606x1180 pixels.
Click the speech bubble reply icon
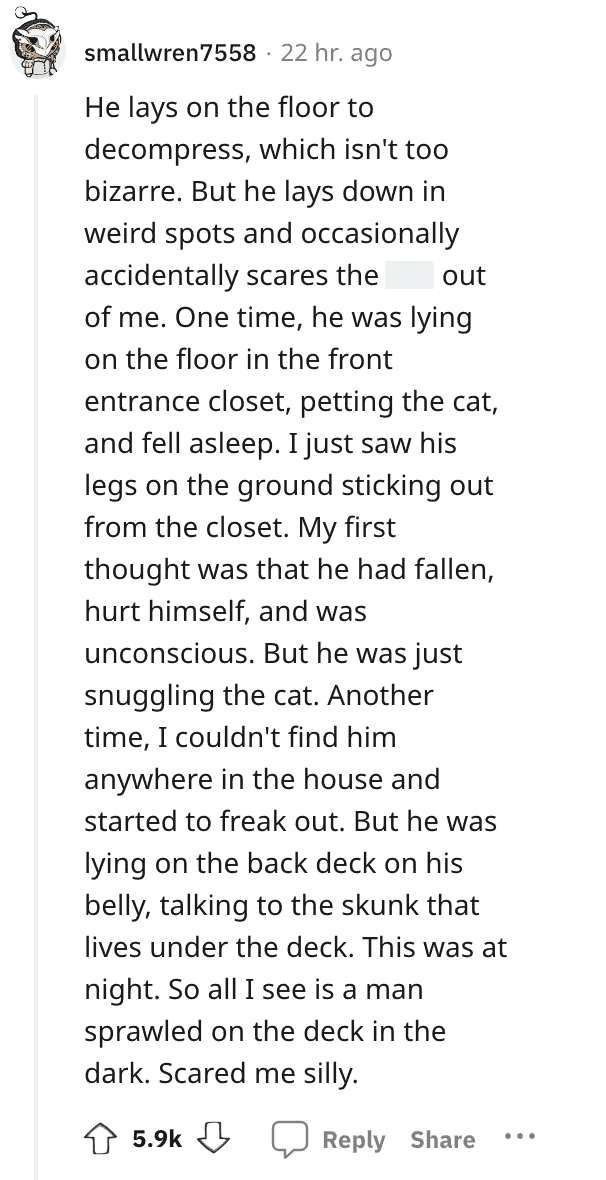click(290, 1139)
